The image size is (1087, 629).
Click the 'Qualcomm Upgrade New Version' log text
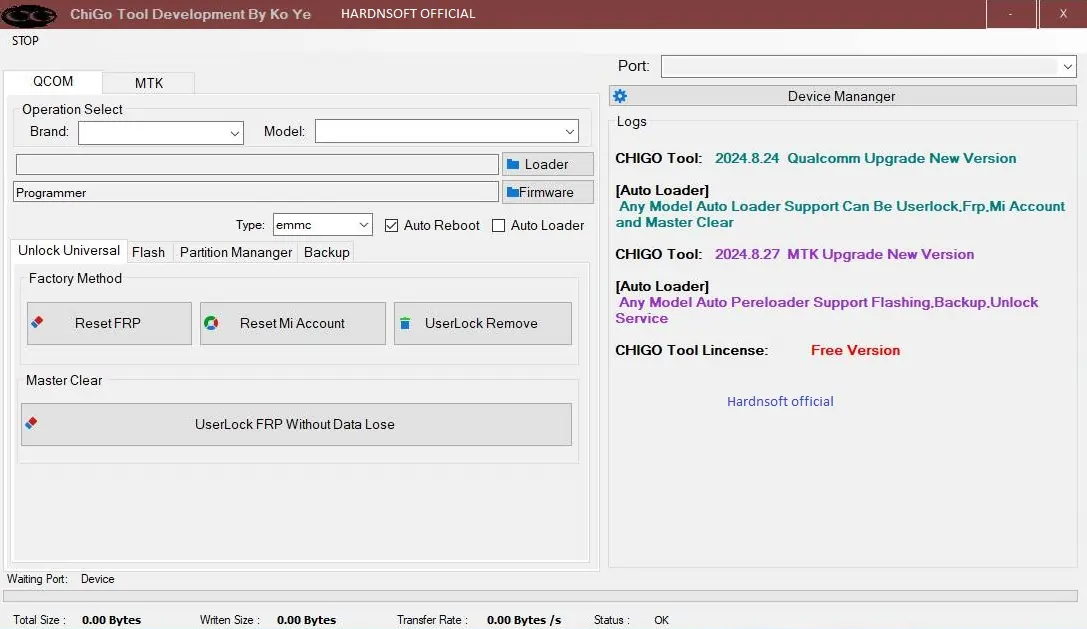[901, 158]
